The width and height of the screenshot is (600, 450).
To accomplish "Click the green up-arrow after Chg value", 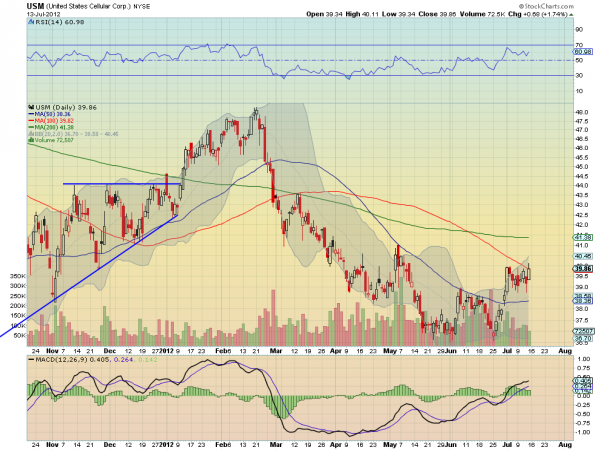I will click(x=571, y=15).
